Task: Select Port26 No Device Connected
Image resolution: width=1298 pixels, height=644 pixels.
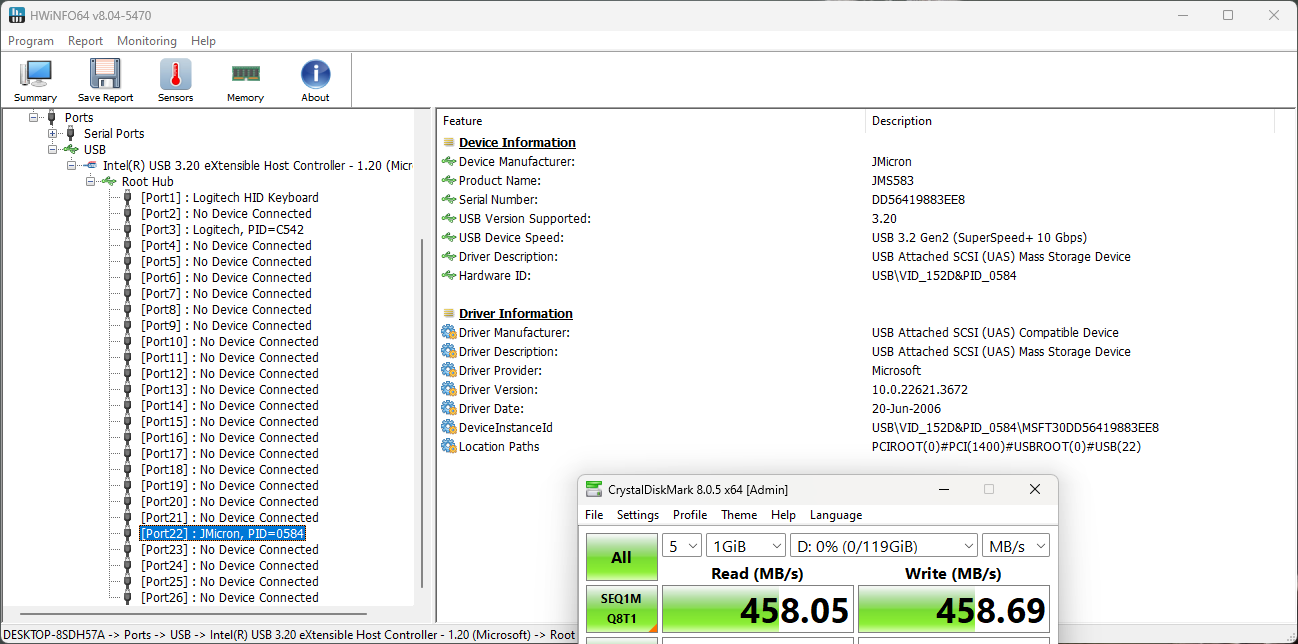Action: (x=229, y=598)
